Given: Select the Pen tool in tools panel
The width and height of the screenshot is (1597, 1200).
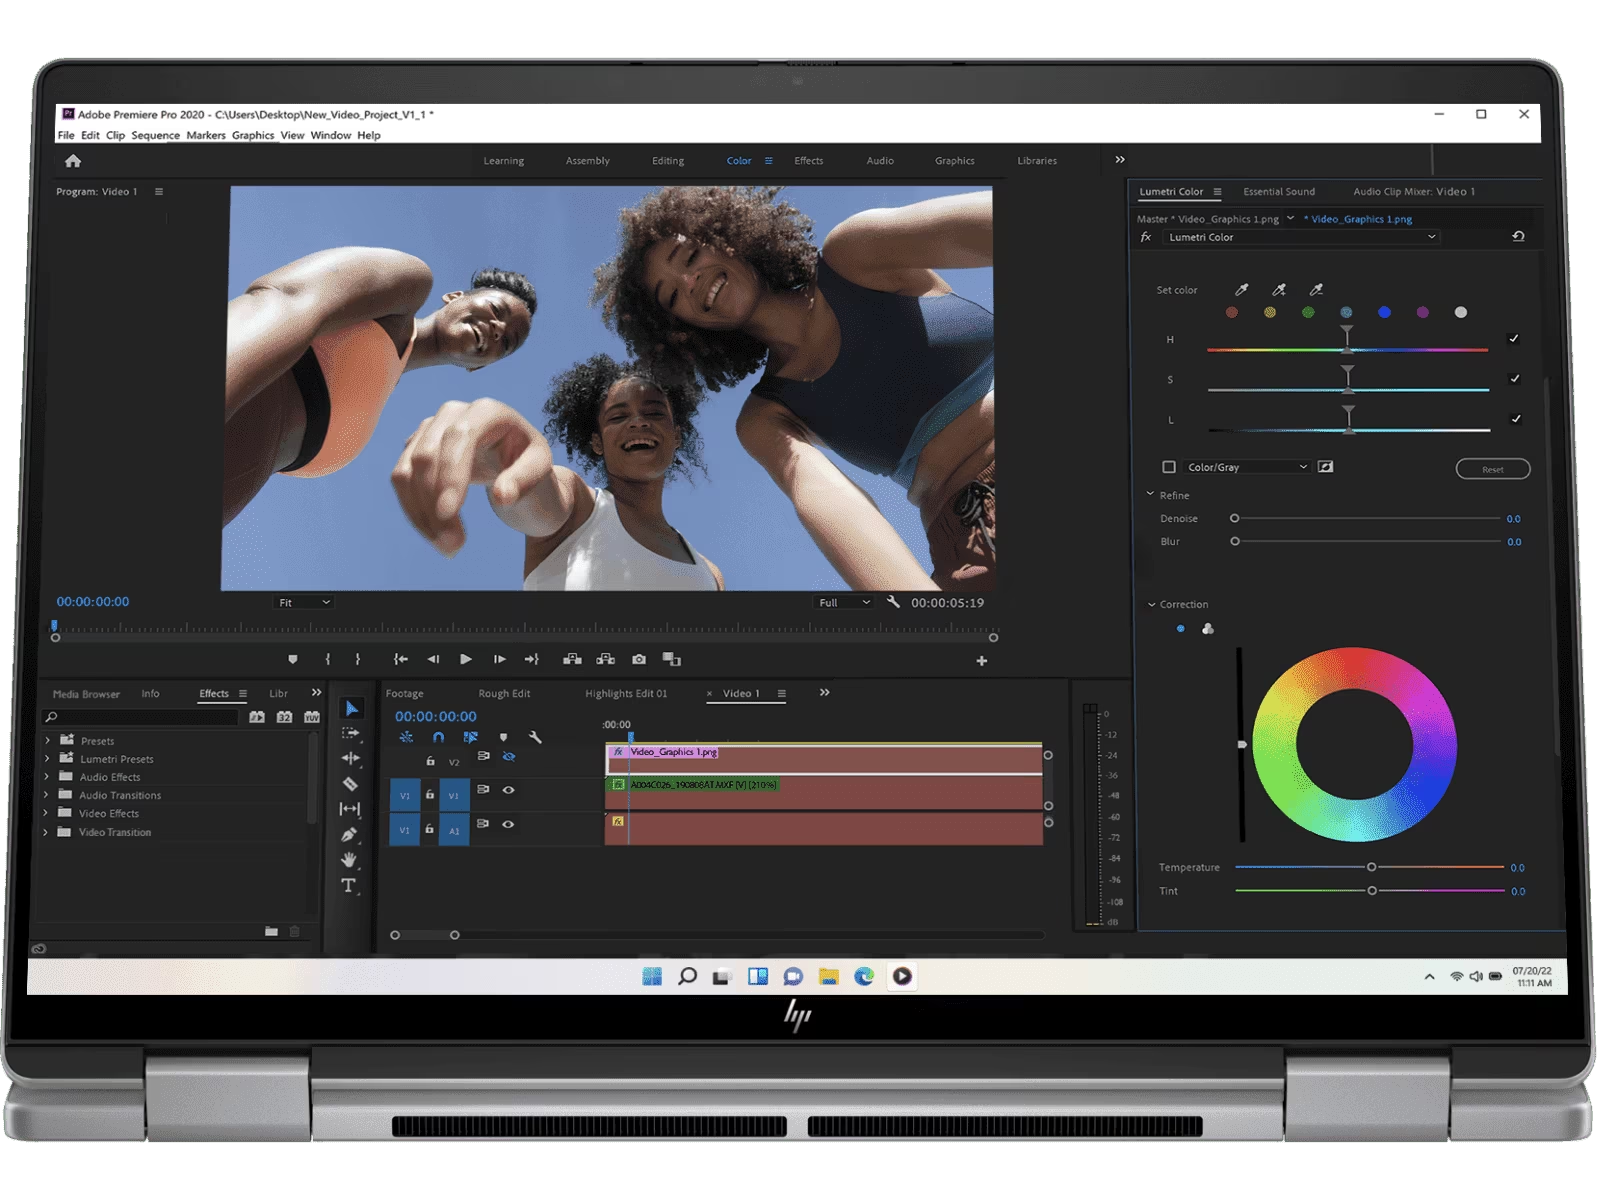Looking at the screenshot, I should [x=349, y=835].
